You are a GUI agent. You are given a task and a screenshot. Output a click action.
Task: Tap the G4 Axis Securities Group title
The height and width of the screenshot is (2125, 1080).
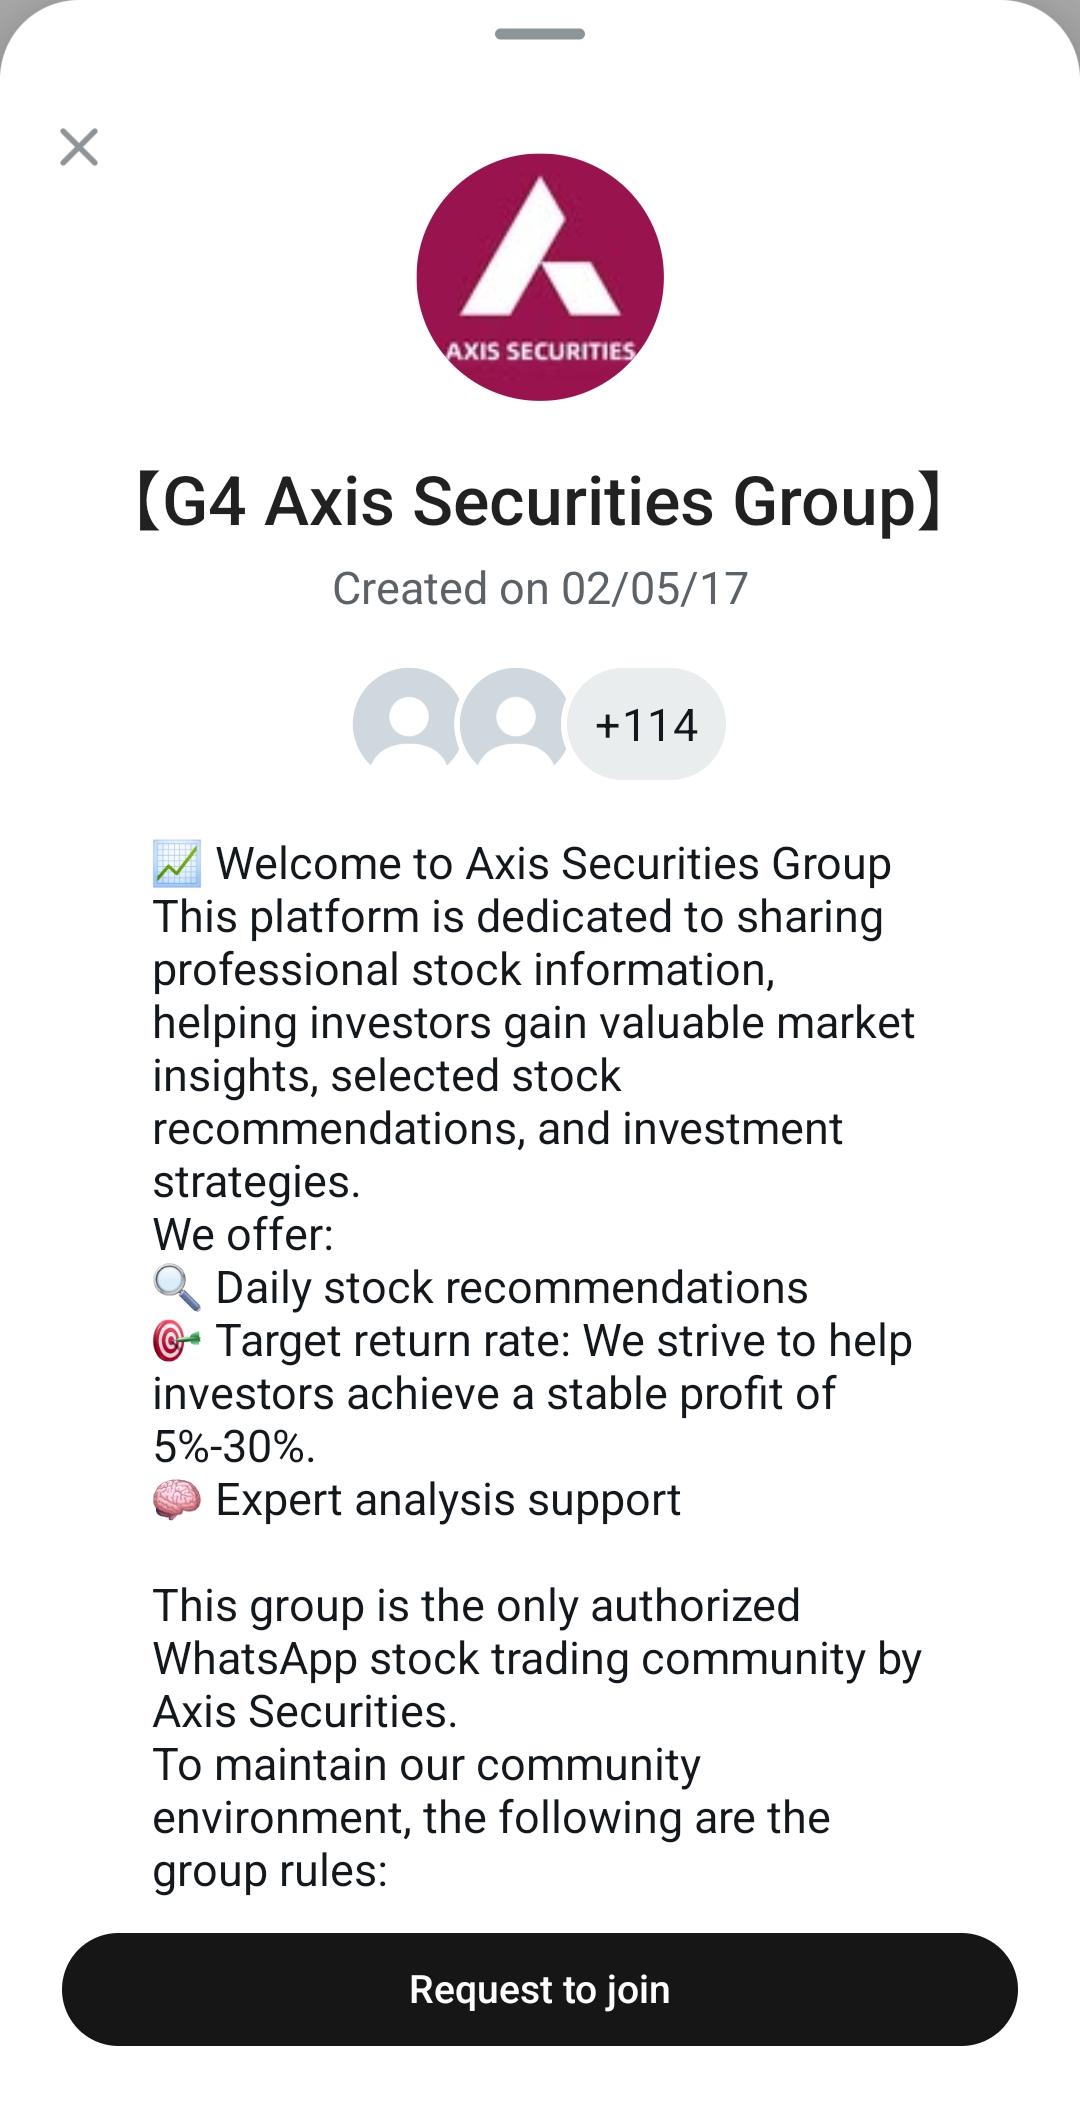[x=540, y=501]
